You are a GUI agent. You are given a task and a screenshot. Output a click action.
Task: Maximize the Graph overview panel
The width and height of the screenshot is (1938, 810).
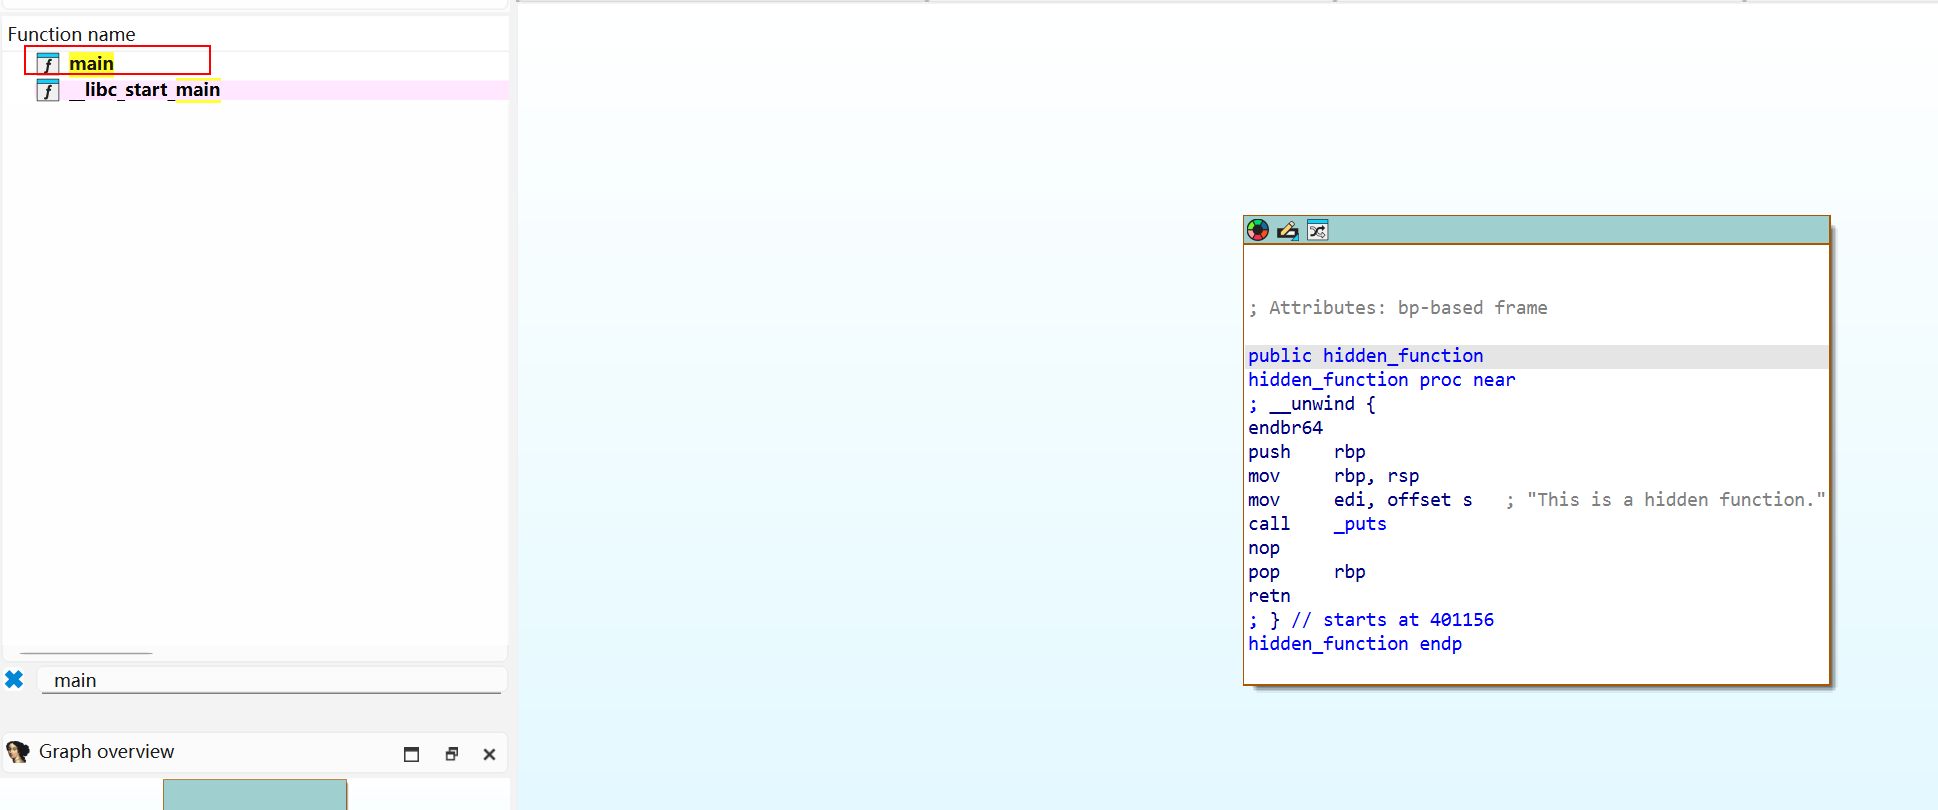coord(411,754)
